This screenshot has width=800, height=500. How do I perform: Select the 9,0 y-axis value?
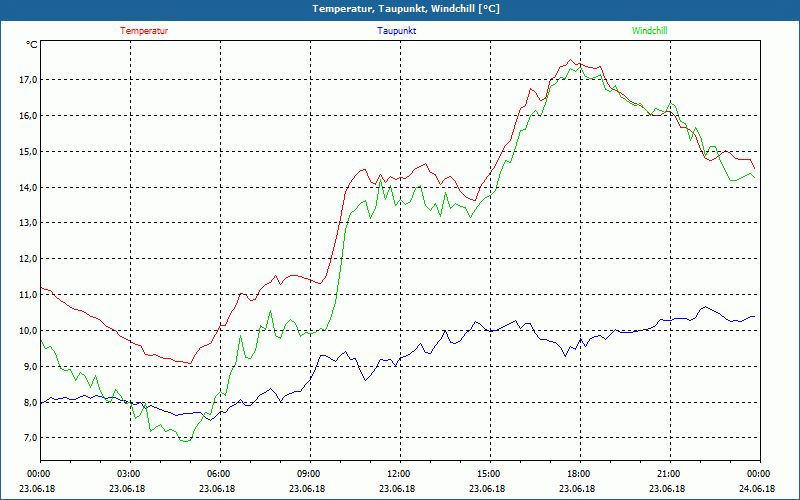(x=31, y=366)
